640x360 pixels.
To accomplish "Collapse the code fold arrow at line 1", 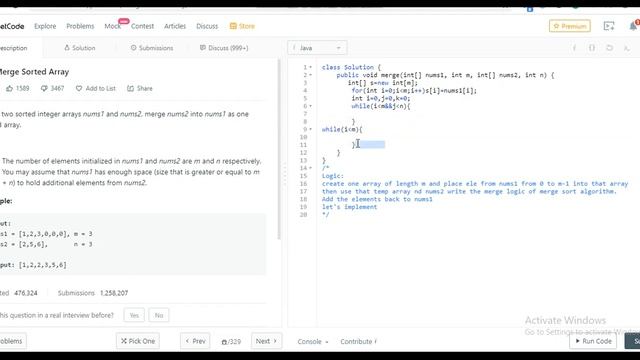I will (x=311, y=67).
